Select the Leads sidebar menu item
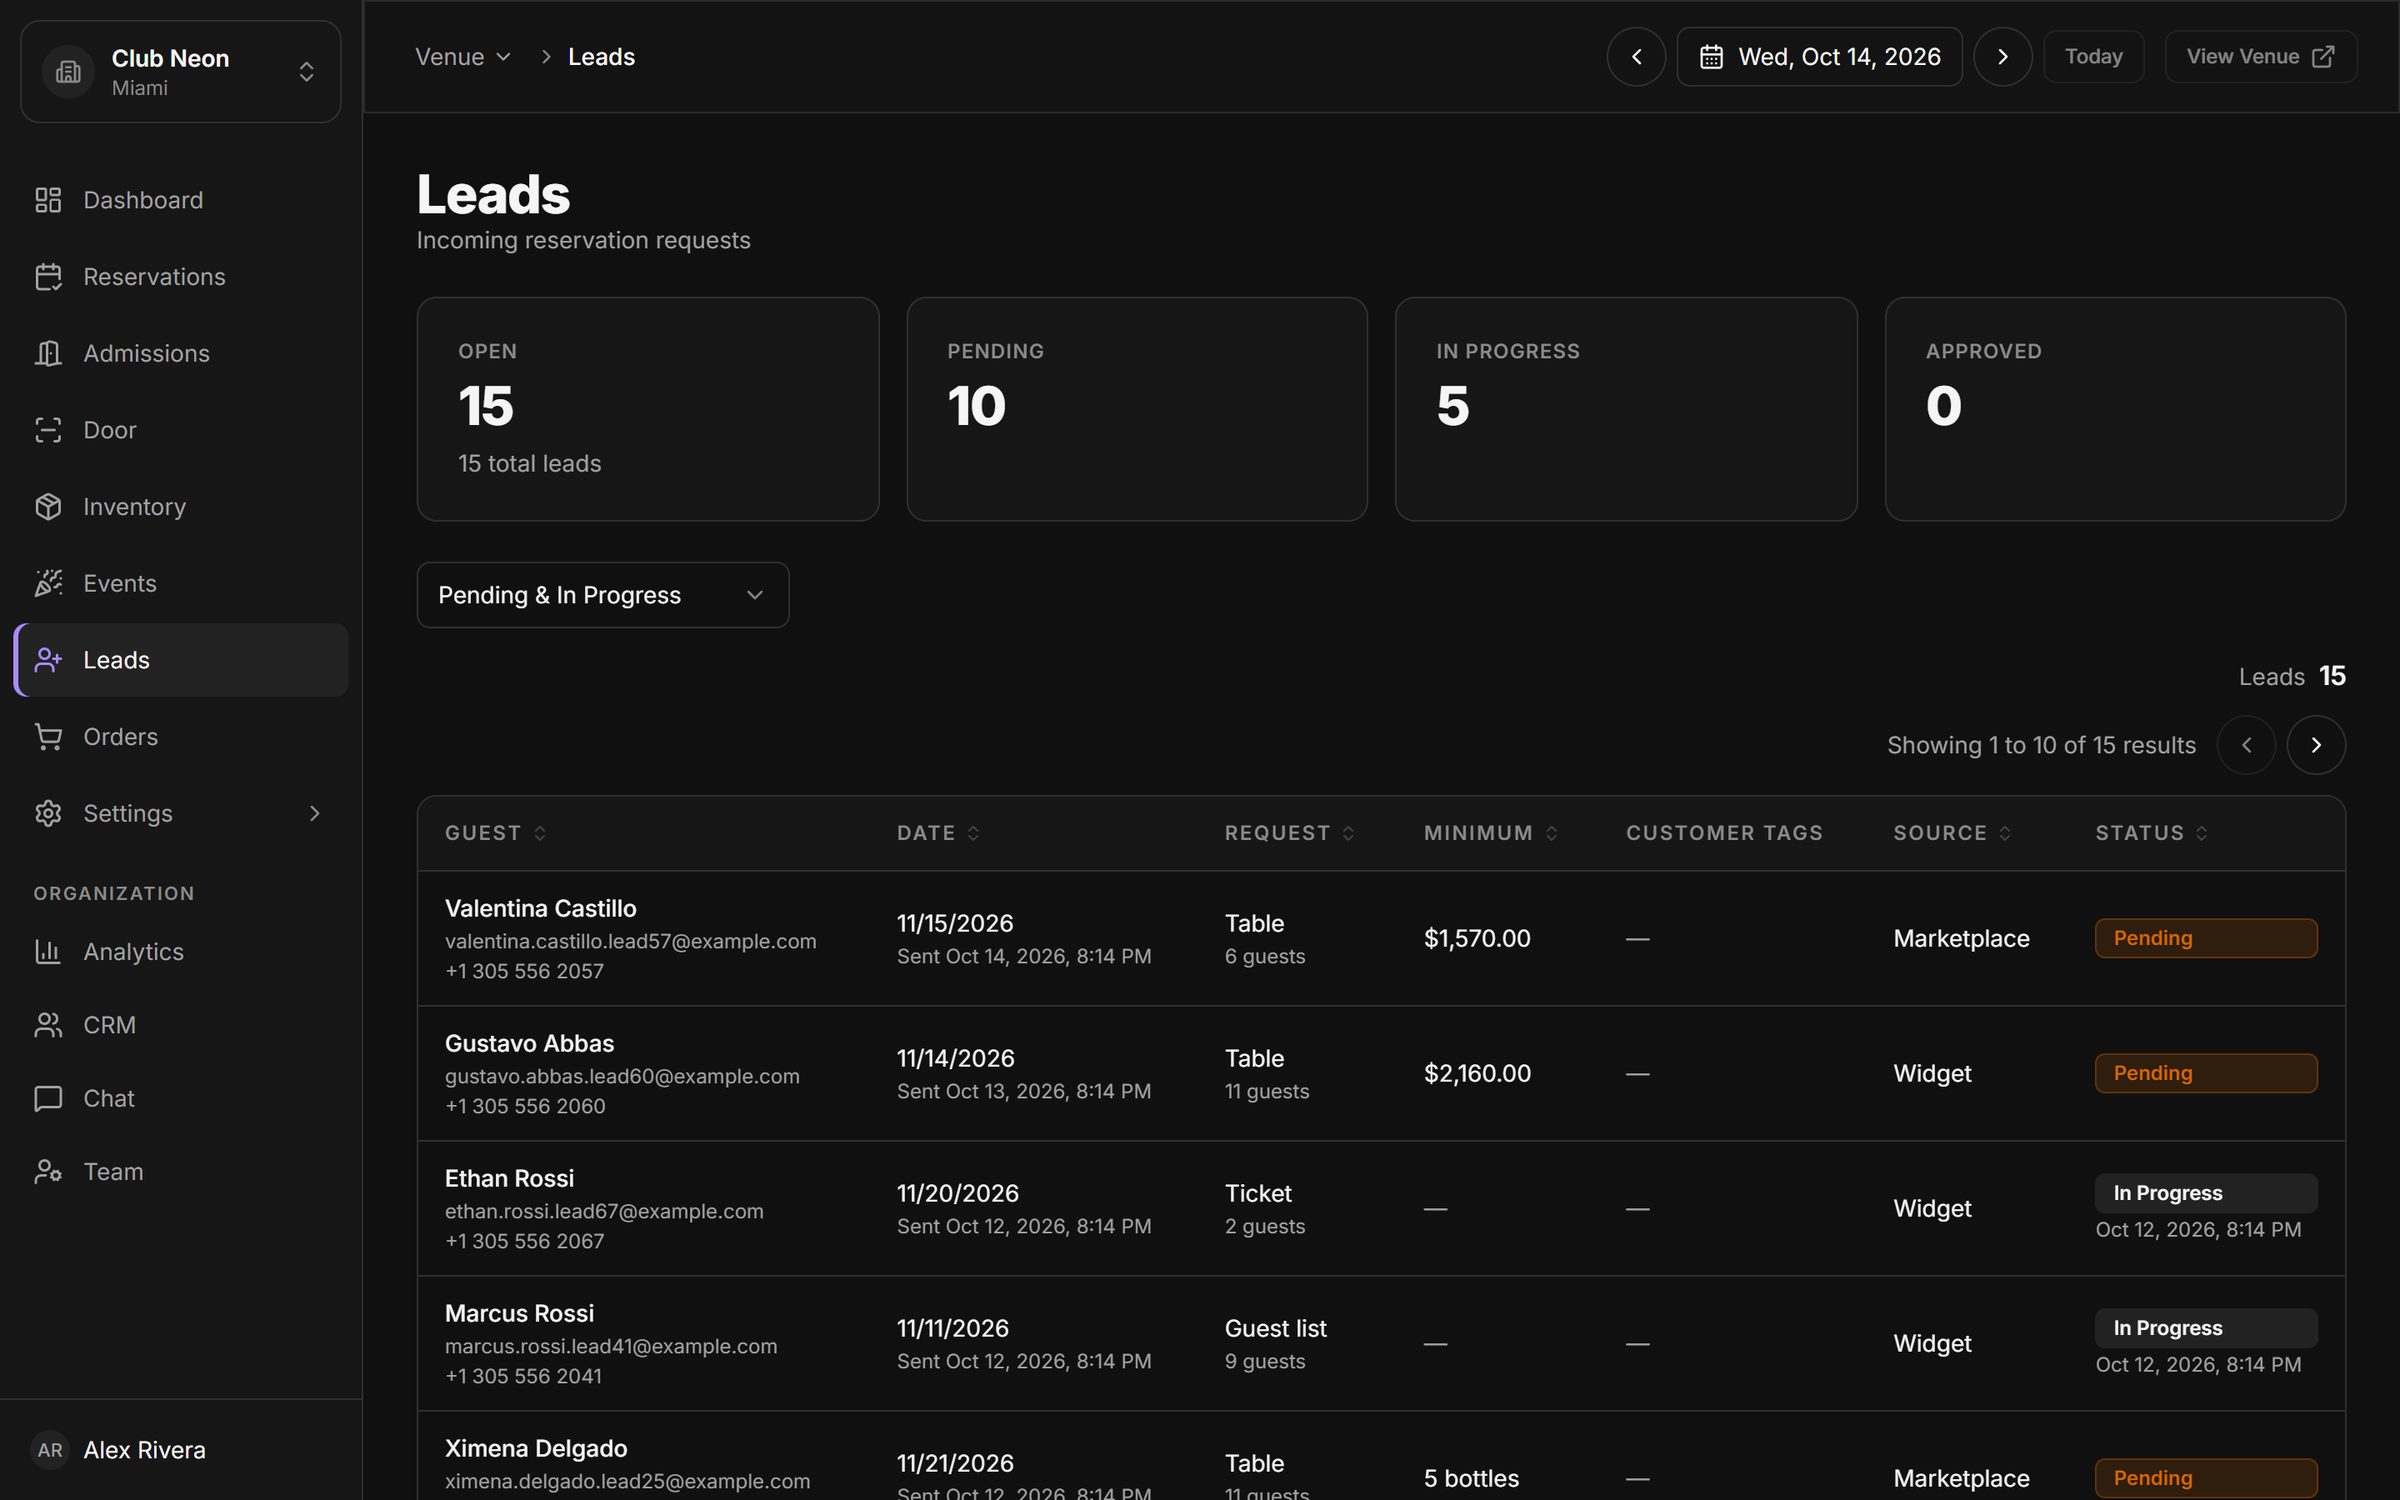 pyautogui.click(x=181, y=660)
